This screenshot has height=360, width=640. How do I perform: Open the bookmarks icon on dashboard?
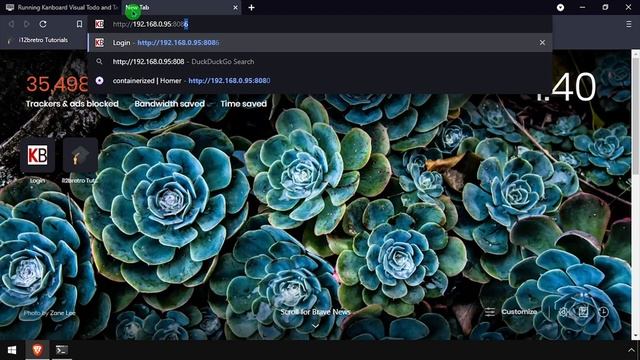(583, 312)
